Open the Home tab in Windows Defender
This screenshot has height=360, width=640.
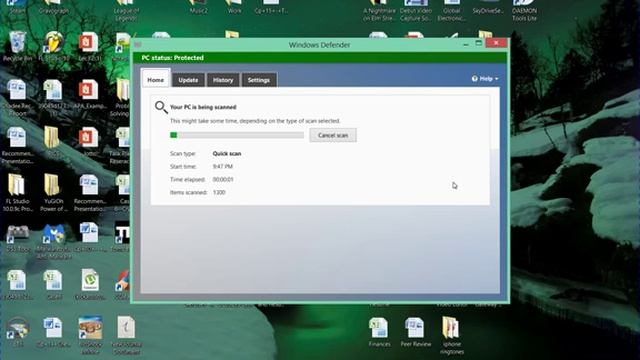[156, 80]
